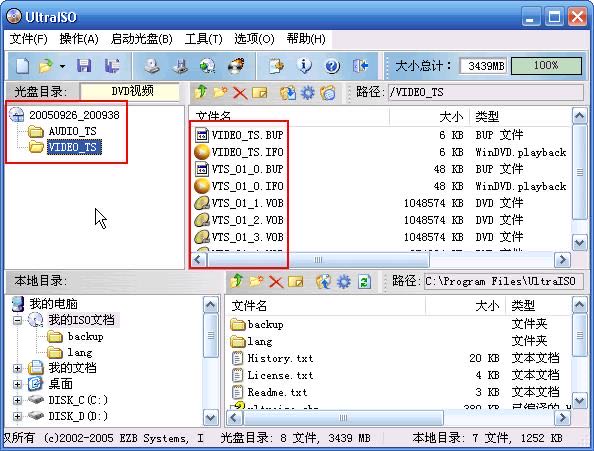Screen dimensions: 594x451
Task: Select the AUDIO_TS folder in disc tree
Action: click(72, 131)
